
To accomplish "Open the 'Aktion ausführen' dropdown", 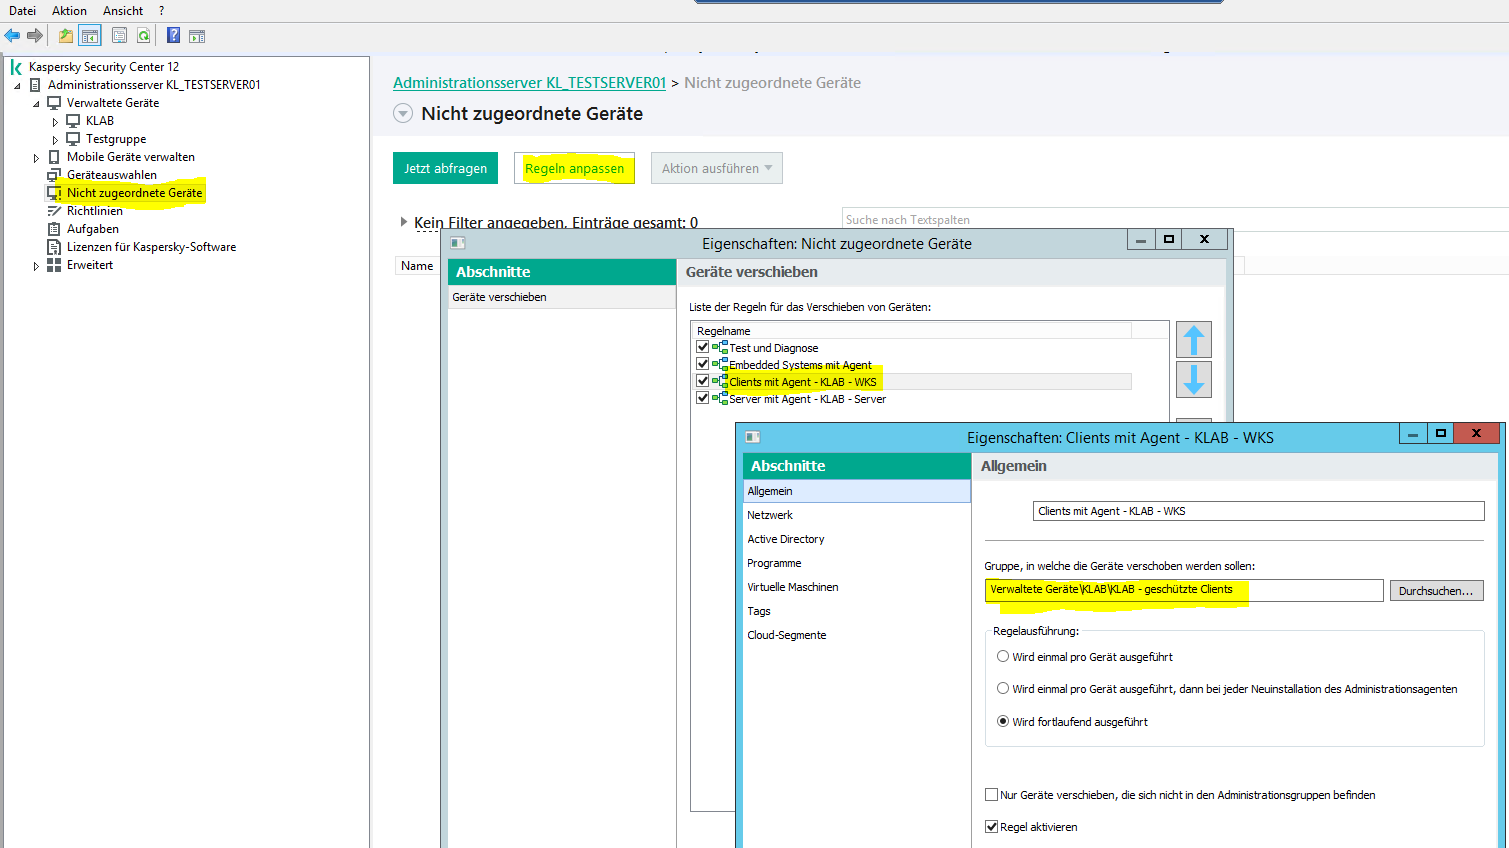I will pos(716,168).
